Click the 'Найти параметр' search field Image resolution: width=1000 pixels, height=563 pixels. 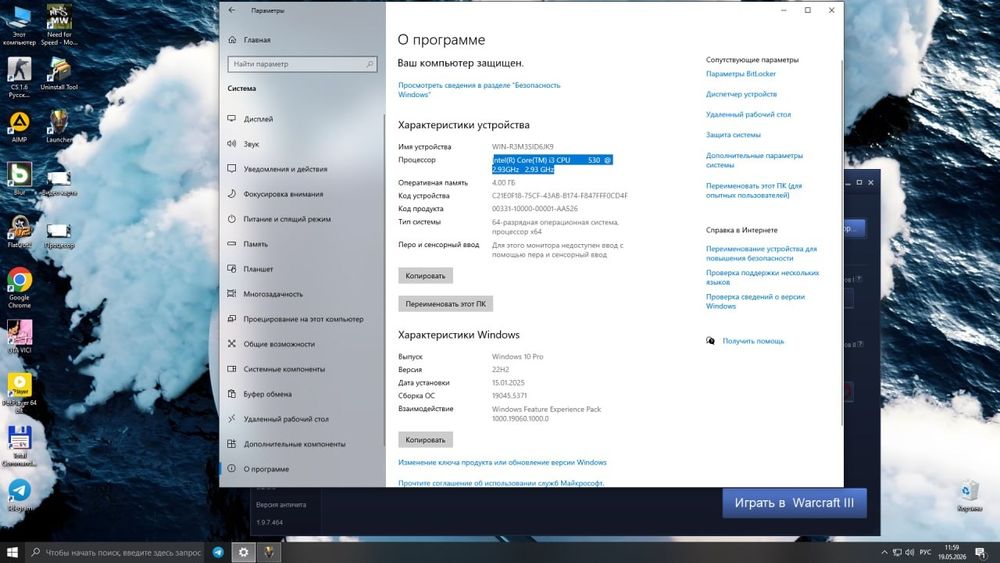point(302,64)
